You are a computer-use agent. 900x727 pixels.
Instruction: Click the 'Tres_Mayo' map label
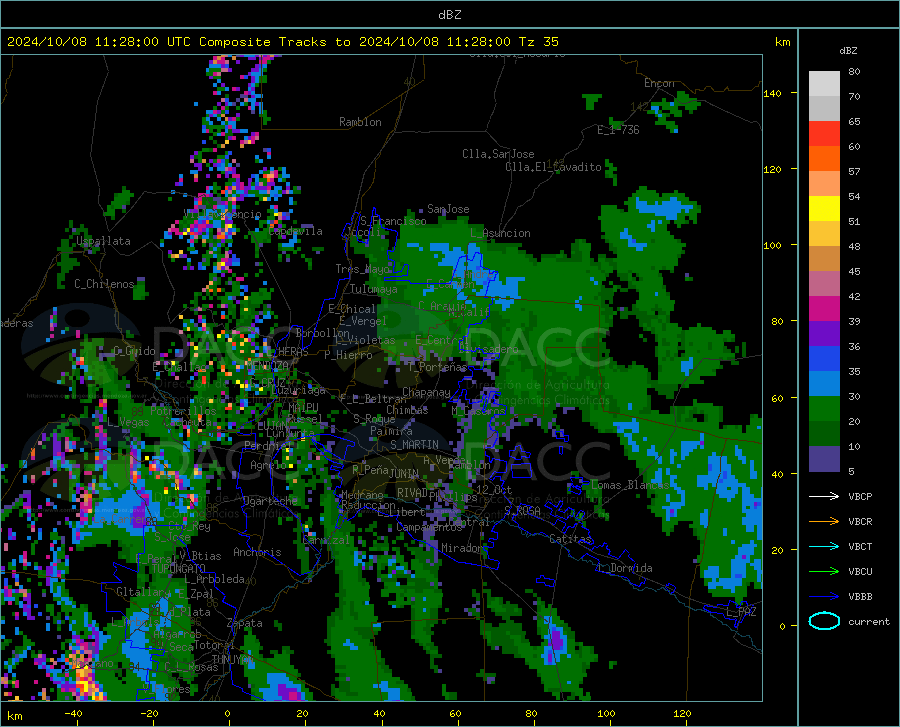(363, 269)
